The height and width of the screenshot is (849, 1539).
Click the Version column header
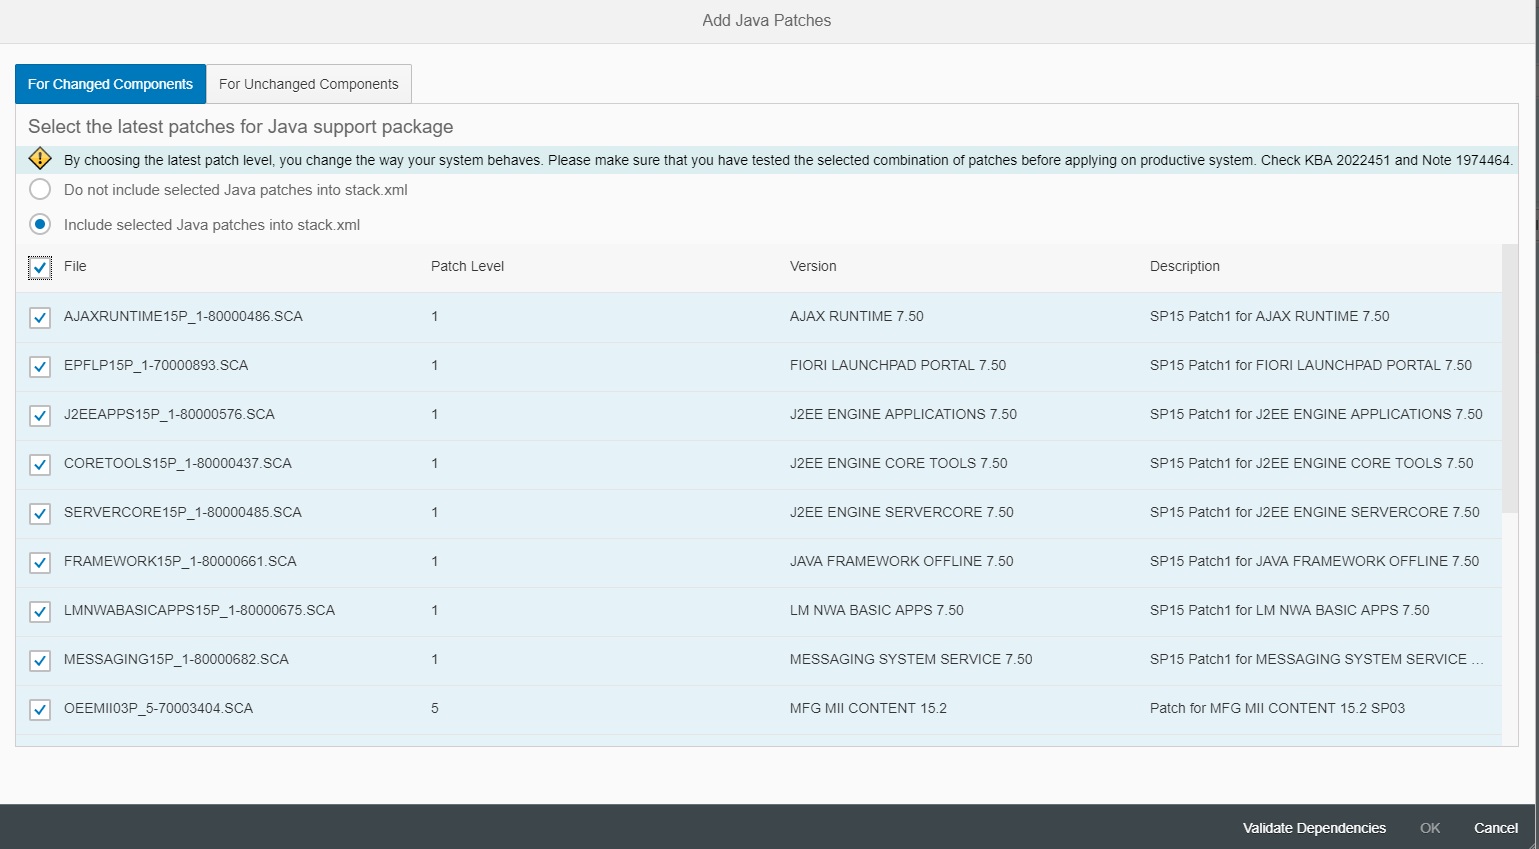[813, 266]
